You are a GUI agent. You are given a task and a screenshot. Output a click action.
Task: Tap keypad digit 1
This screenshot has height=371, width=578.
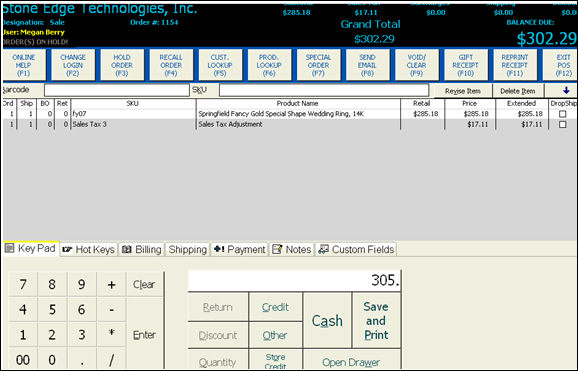coord(23,334)
